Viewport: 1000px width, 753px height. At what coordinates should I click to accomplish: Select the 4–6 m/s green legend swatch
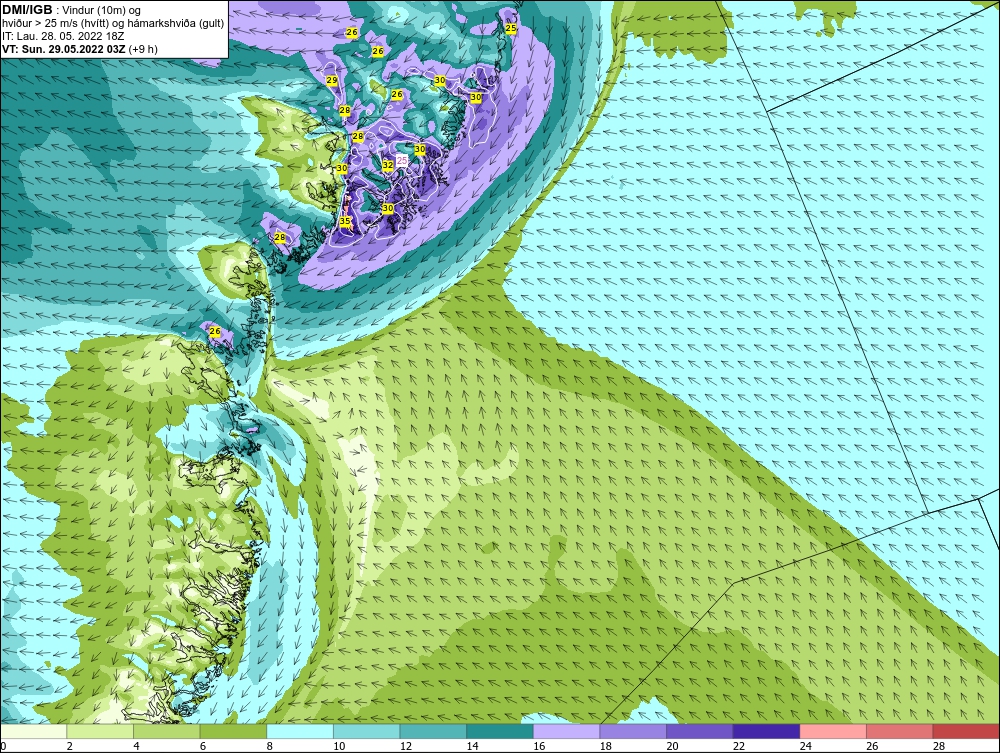point(166,731)
